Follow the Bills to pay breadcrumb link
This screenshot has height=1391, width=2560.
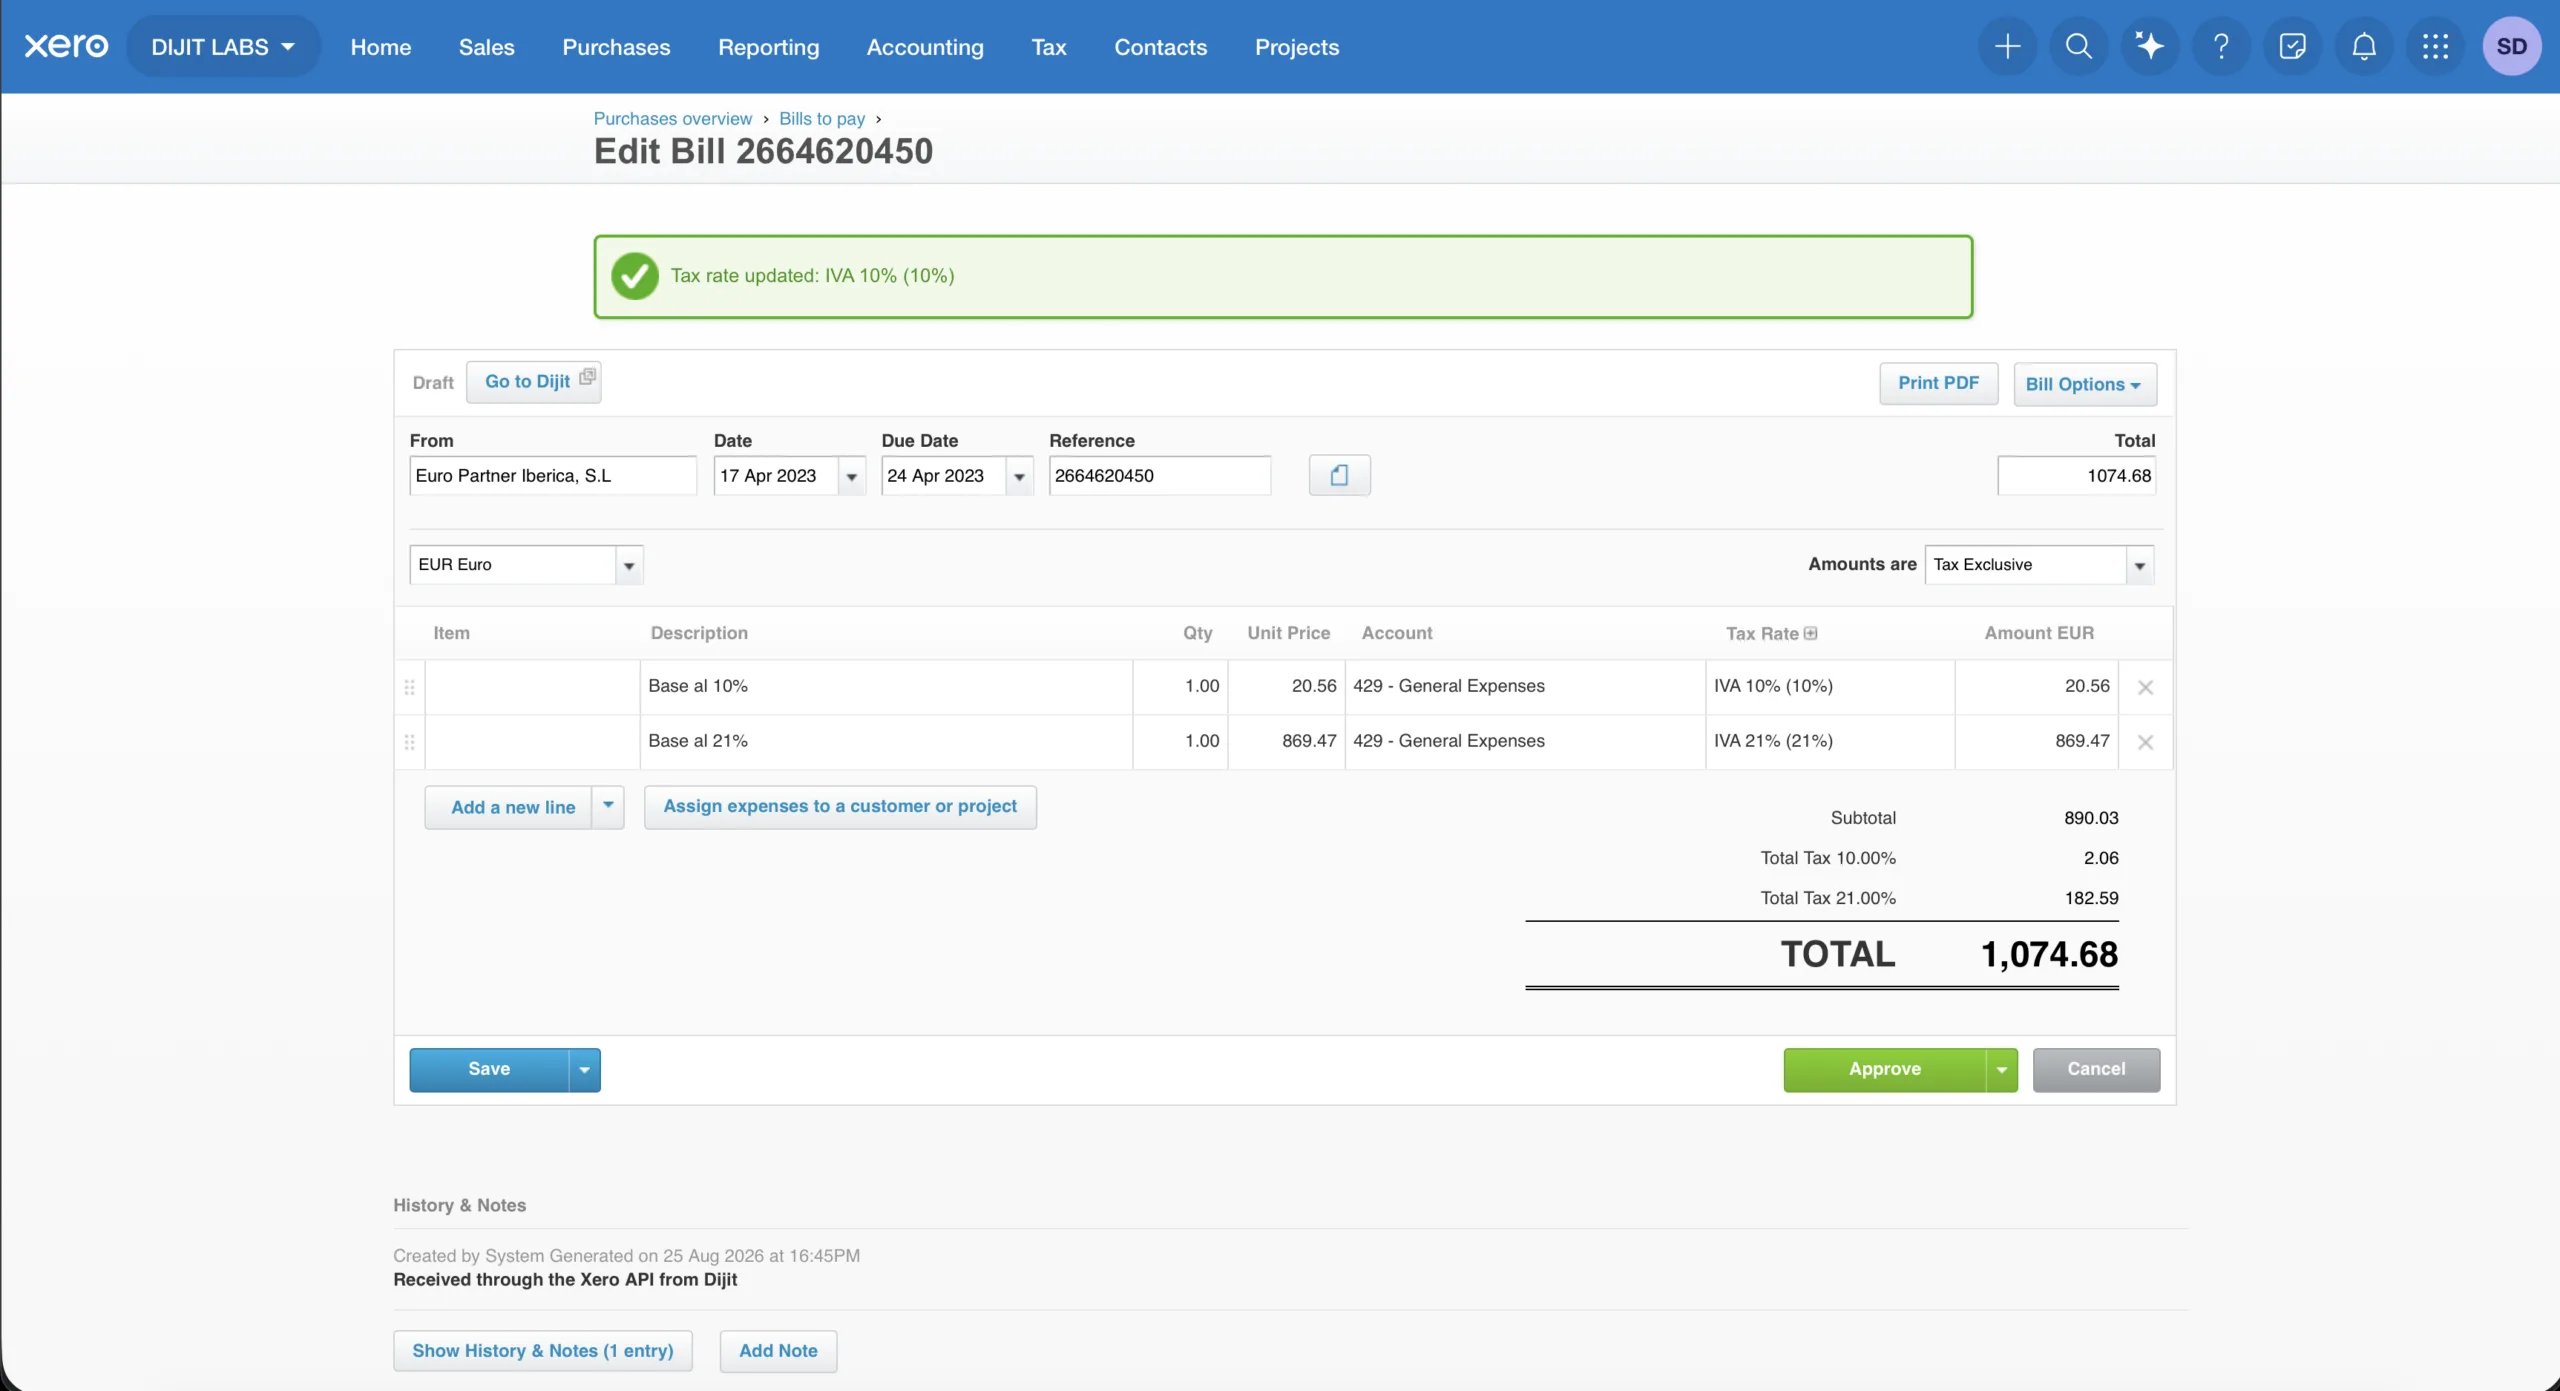click(821, 118)
